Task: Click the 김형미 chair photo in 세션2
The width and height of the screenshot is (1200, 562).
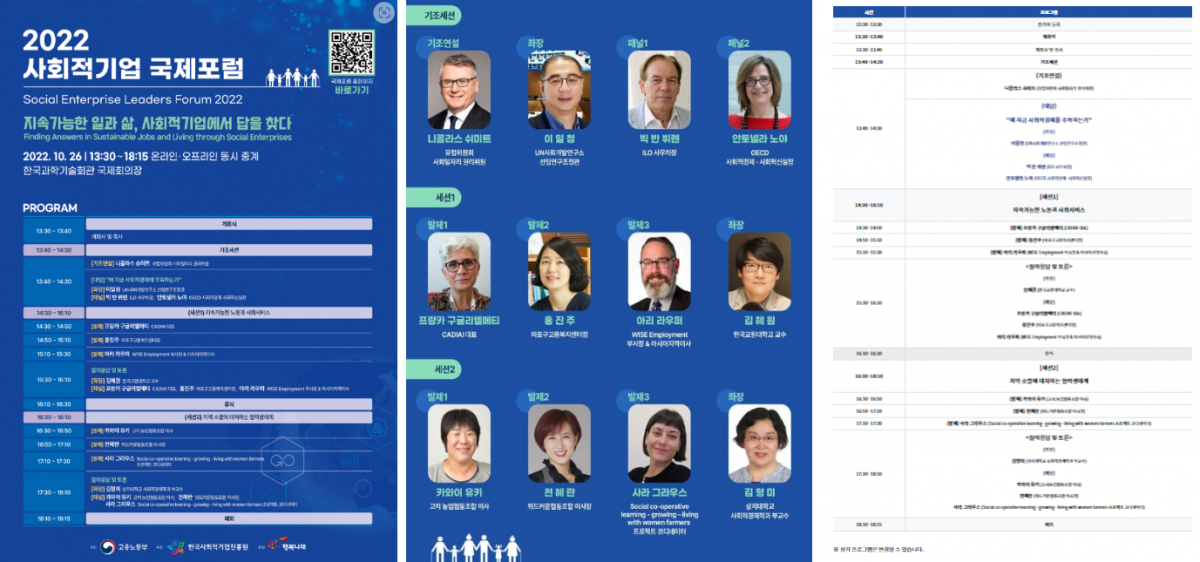Action: 760,445
